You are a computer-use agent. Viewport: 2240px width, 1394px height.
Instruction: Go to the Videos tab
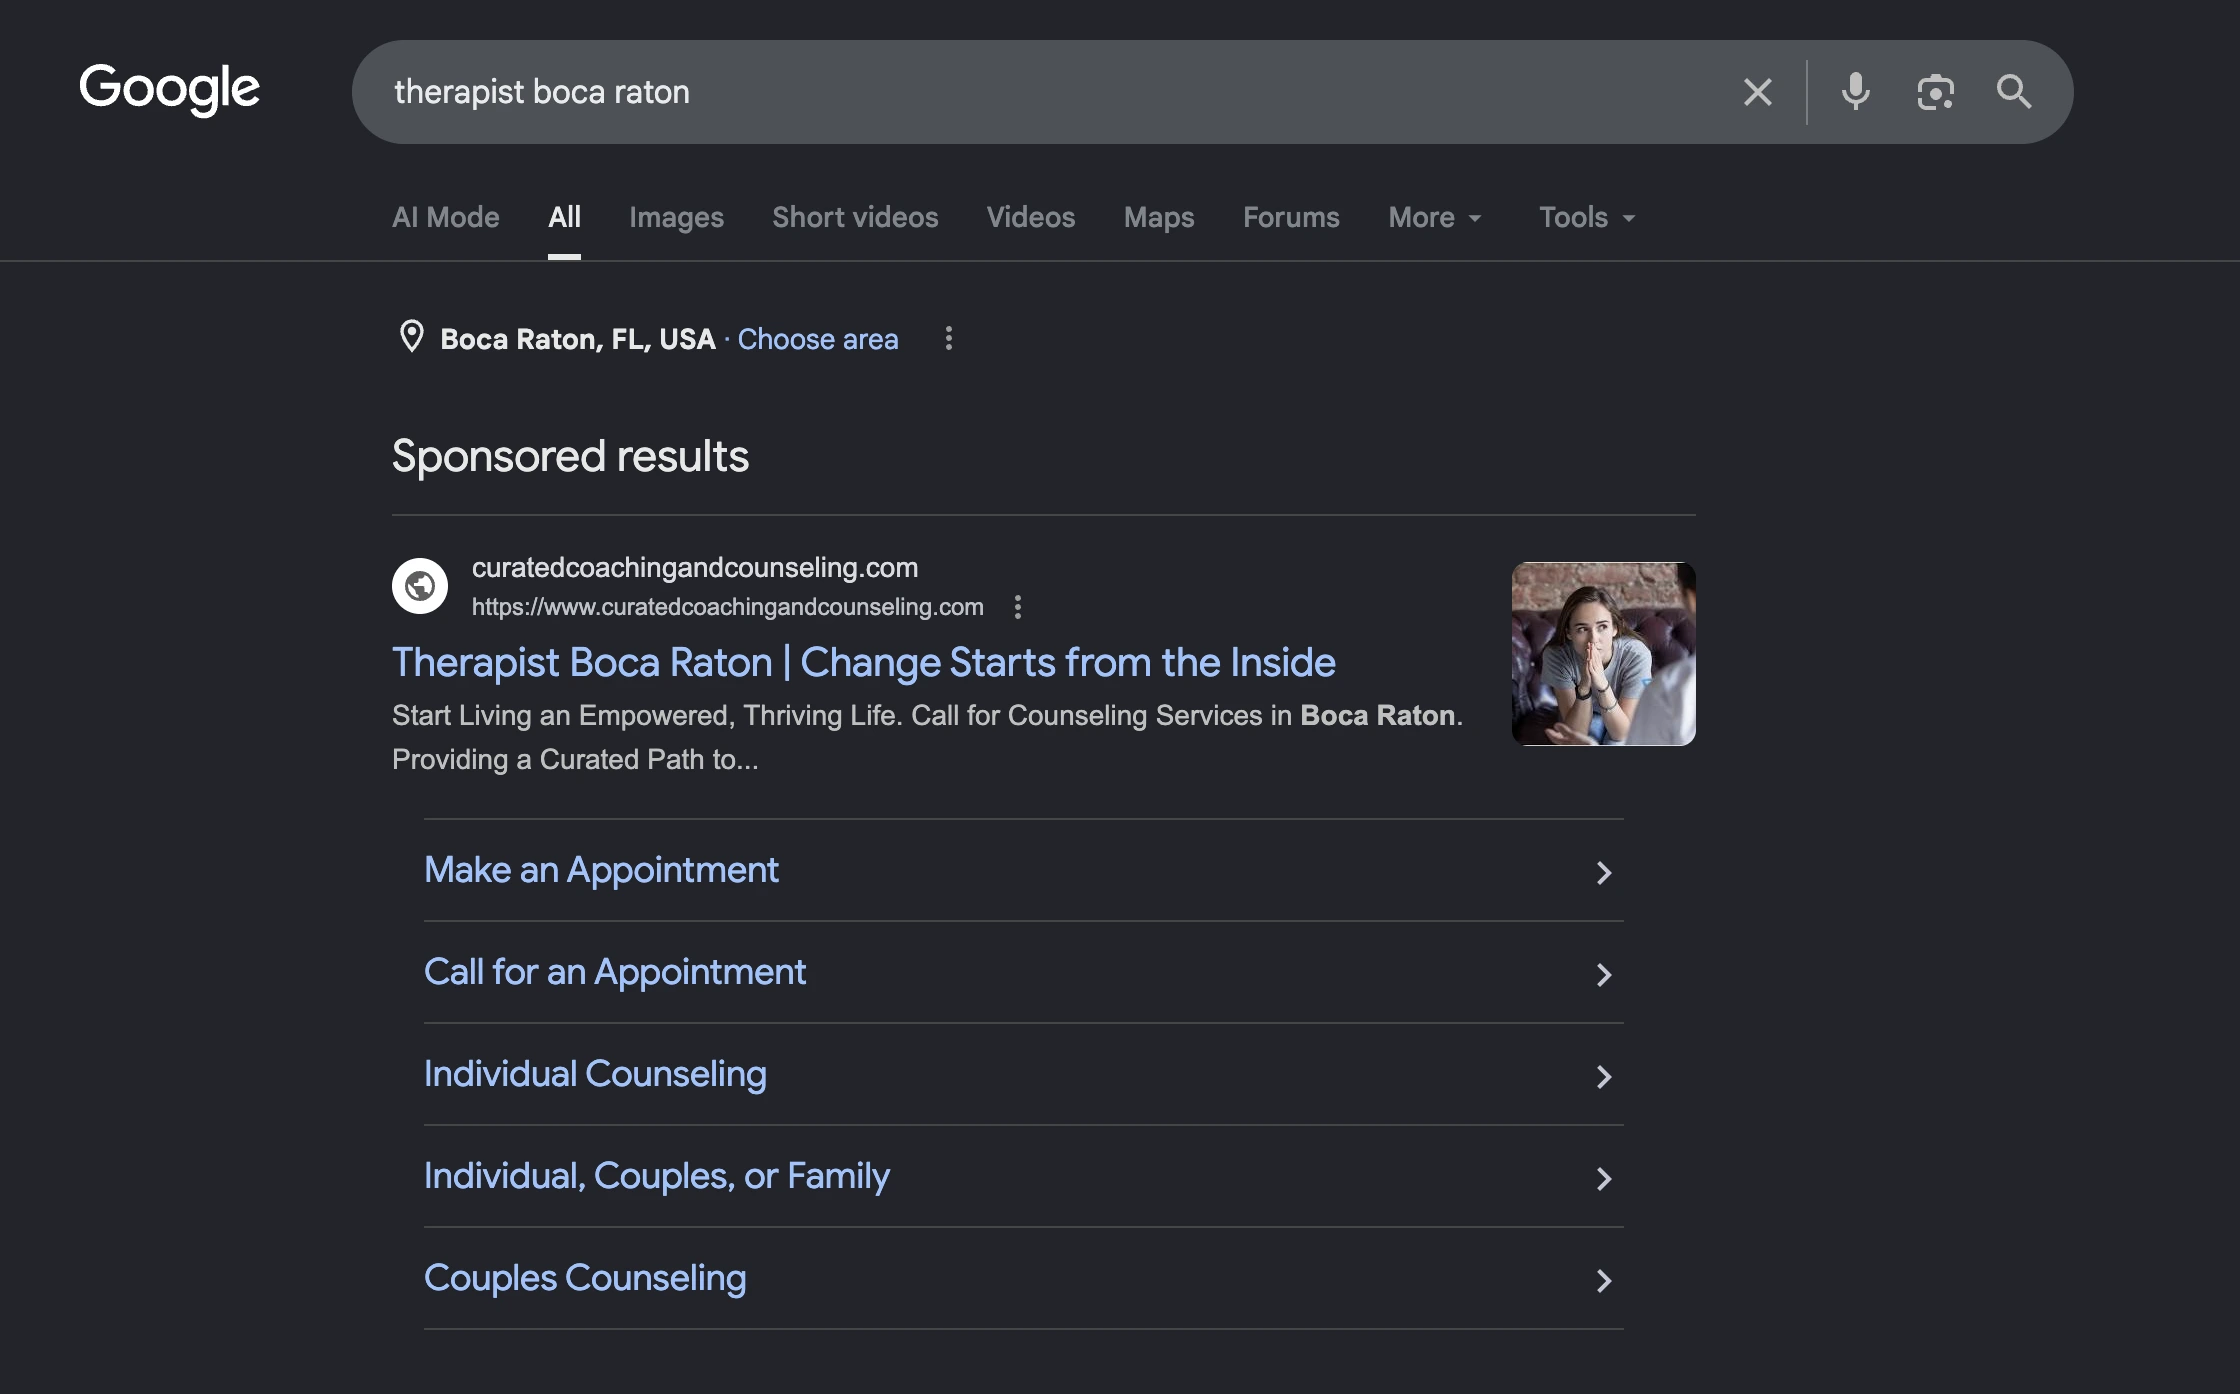(x=1031, y=217)
